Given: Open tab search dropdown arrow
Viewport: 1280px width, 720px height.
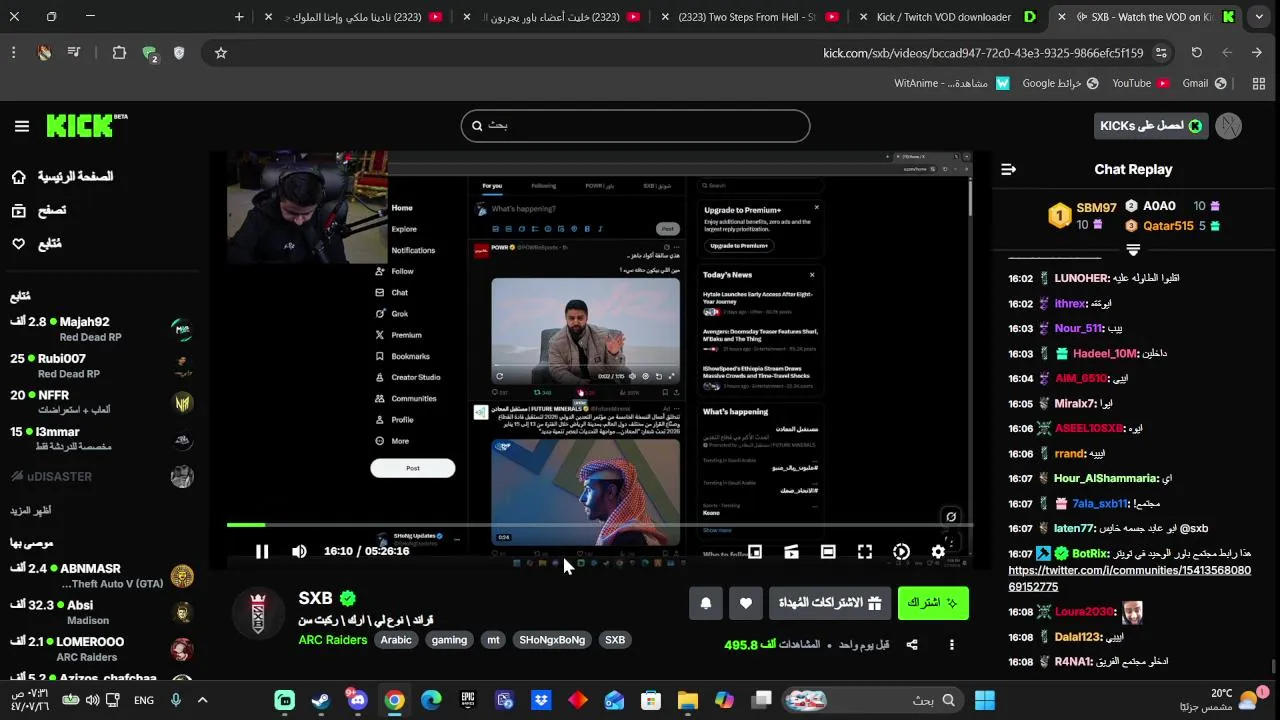Looking at the screenshot, I should click(1258, 17).
